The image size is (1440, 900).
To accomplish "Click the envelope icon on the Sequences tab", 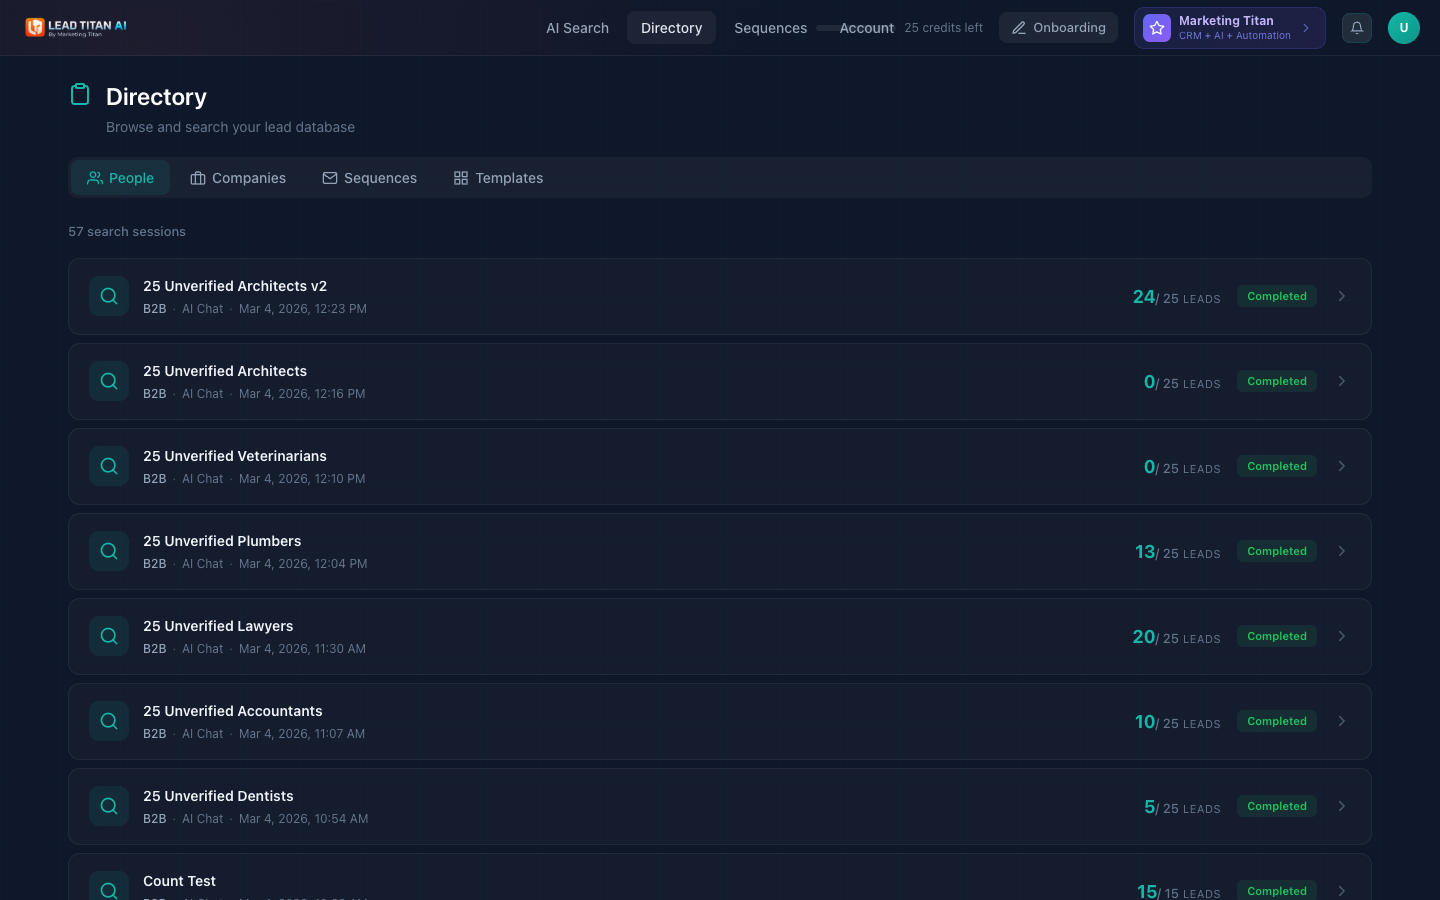I will coord(330,177).
